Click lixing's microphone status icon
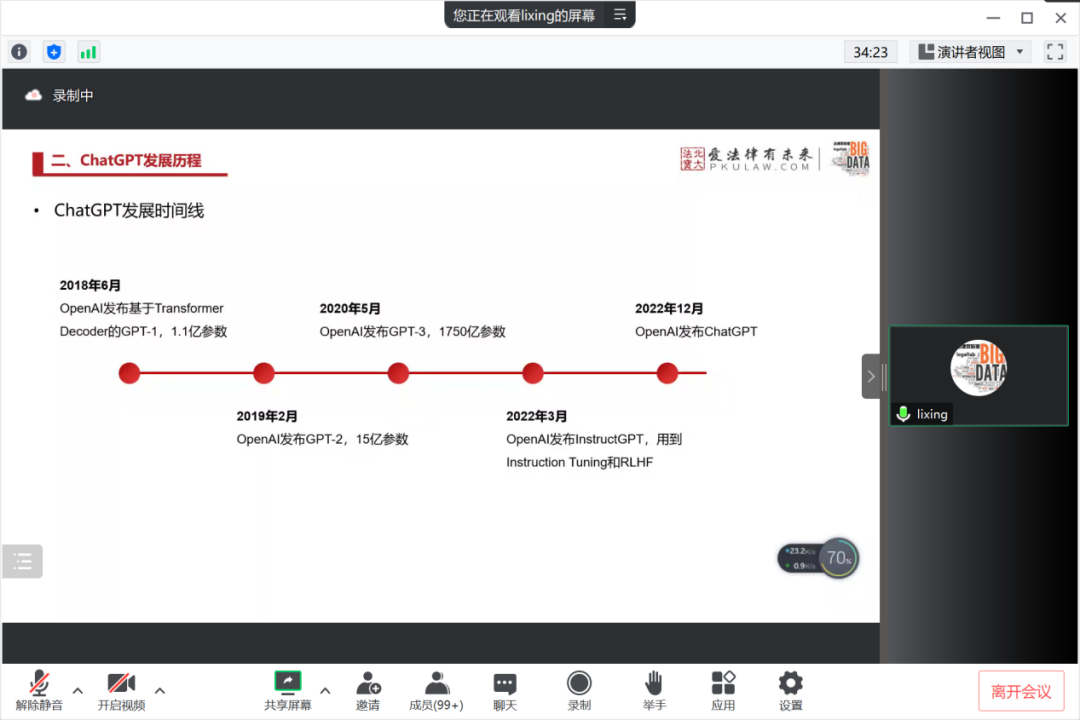 [x=903, y=414]
